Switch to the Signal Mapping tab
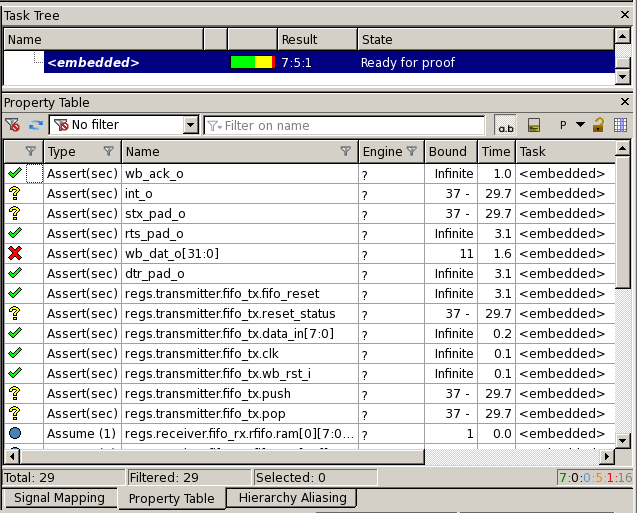Viewport: 637px width, 513px height. [59, 498]
